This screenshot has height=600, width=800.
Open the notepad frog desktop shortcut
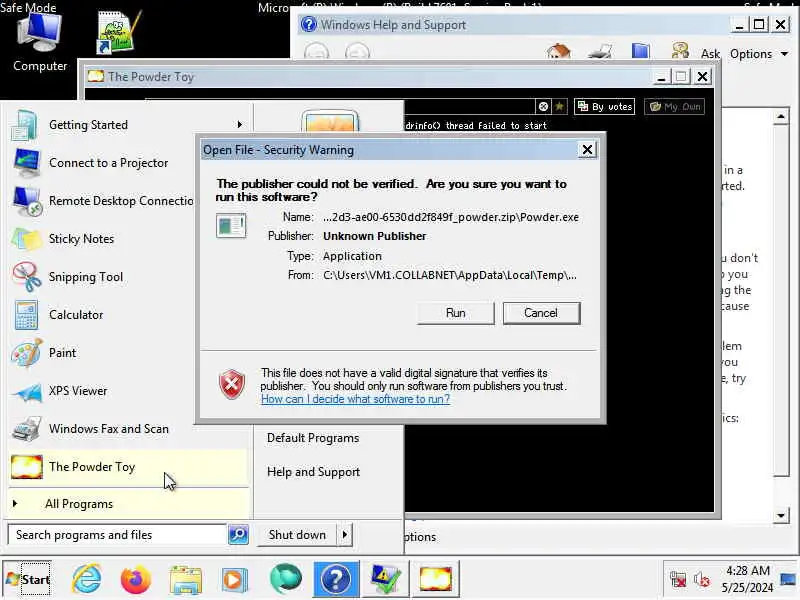(x=117, y=33)
